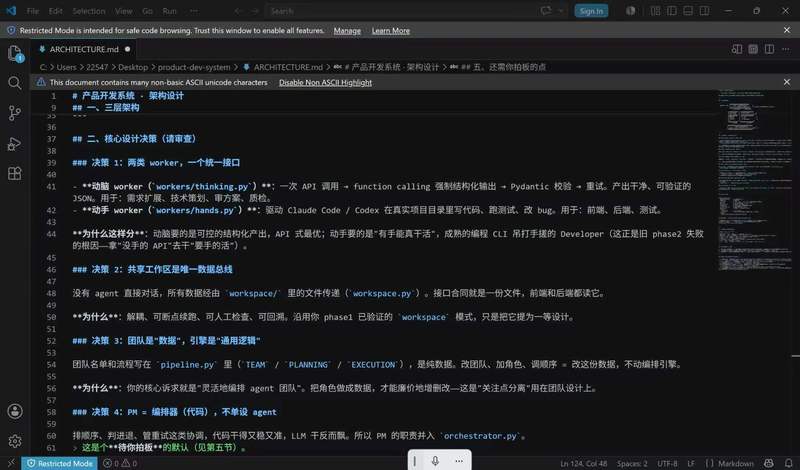Change the UTF-8 encoding selector
Image resolution: width=800 pixels, height=470 pixels.
667,463
